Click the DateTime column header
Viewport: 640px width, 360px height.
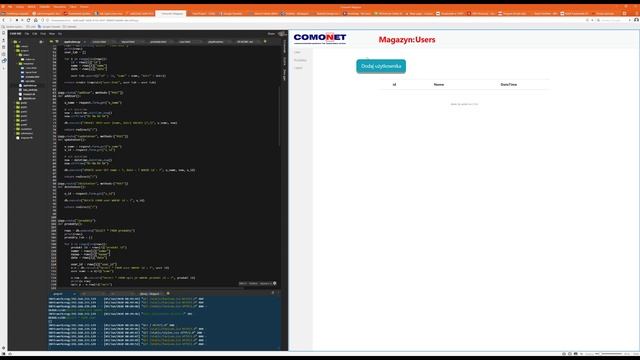[509, 84]
